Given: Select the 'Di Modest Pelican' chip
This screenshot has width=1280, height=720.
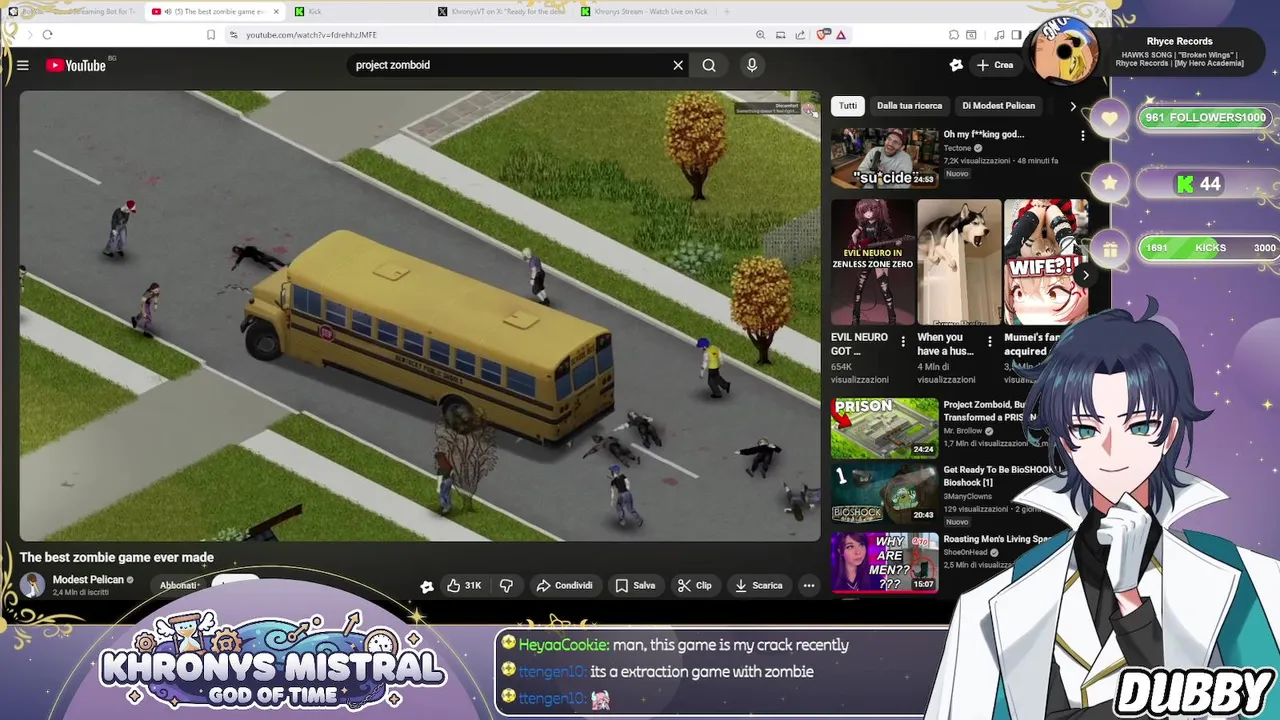Looking at the screenshot, I should [x=998, y=105].
